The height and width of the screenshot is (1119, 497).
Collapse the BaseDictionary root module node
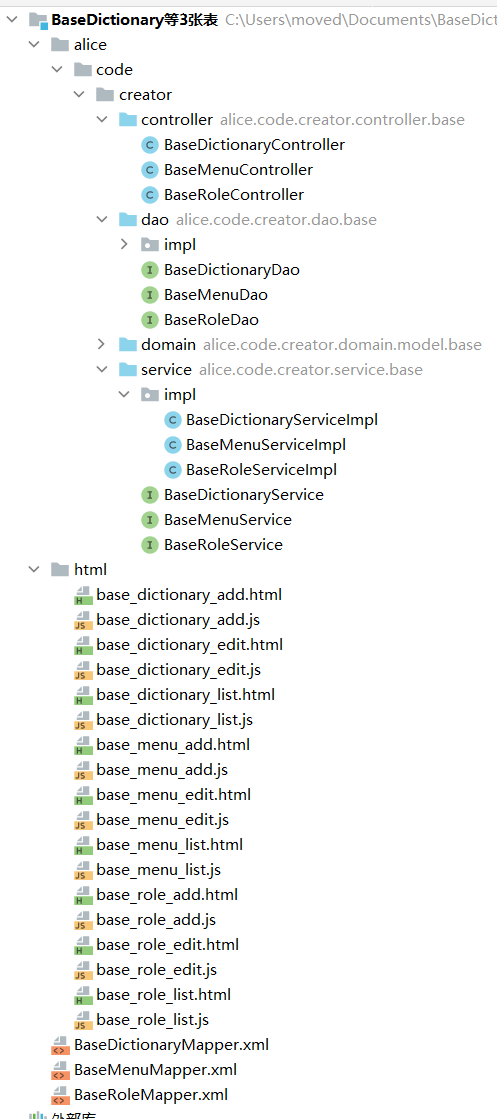(x=11, y=20)
